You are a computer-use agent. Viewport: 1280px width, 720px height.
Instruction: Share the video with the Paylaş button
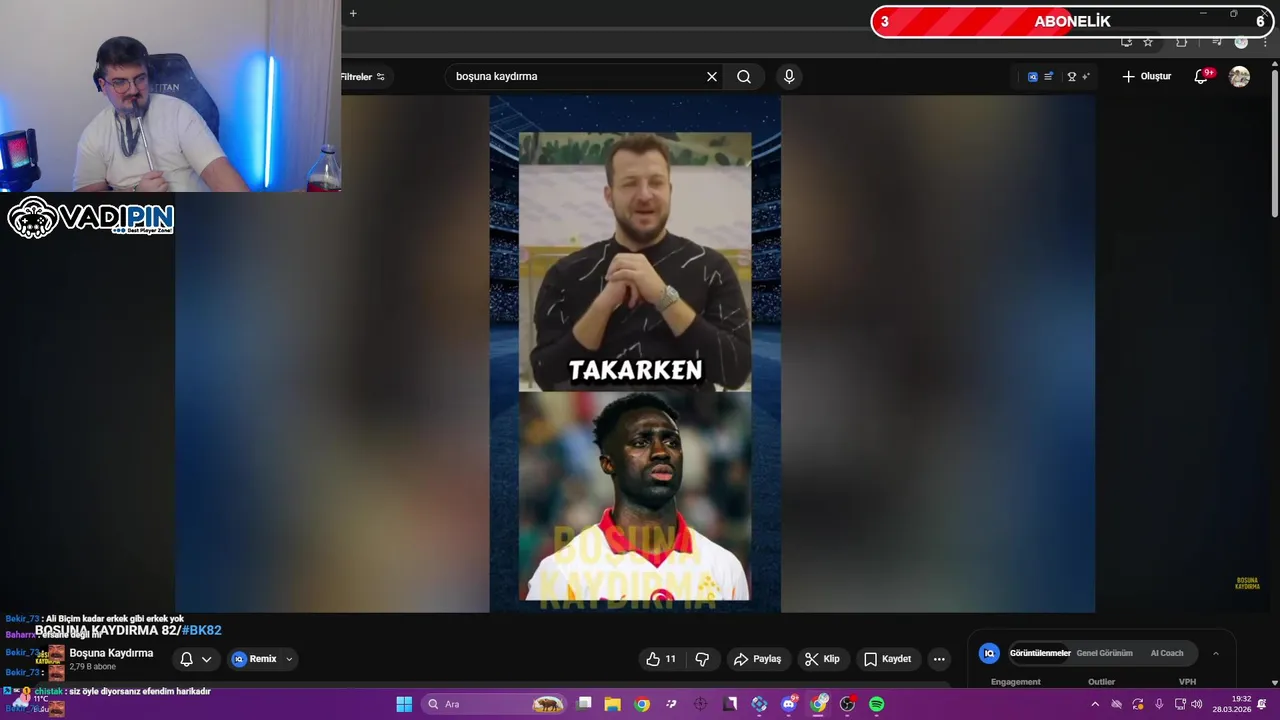757,659
